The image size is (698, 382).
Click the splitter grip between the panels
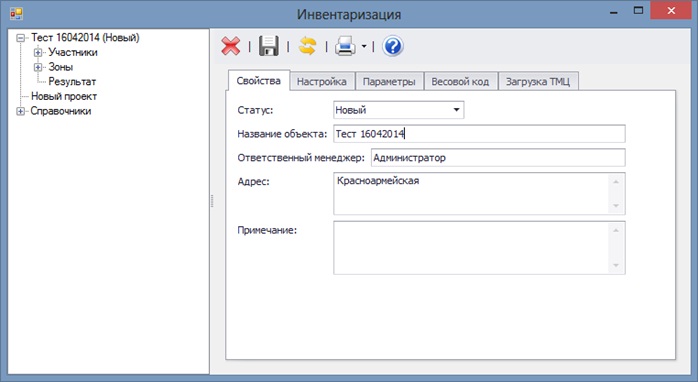click(212, 201)
